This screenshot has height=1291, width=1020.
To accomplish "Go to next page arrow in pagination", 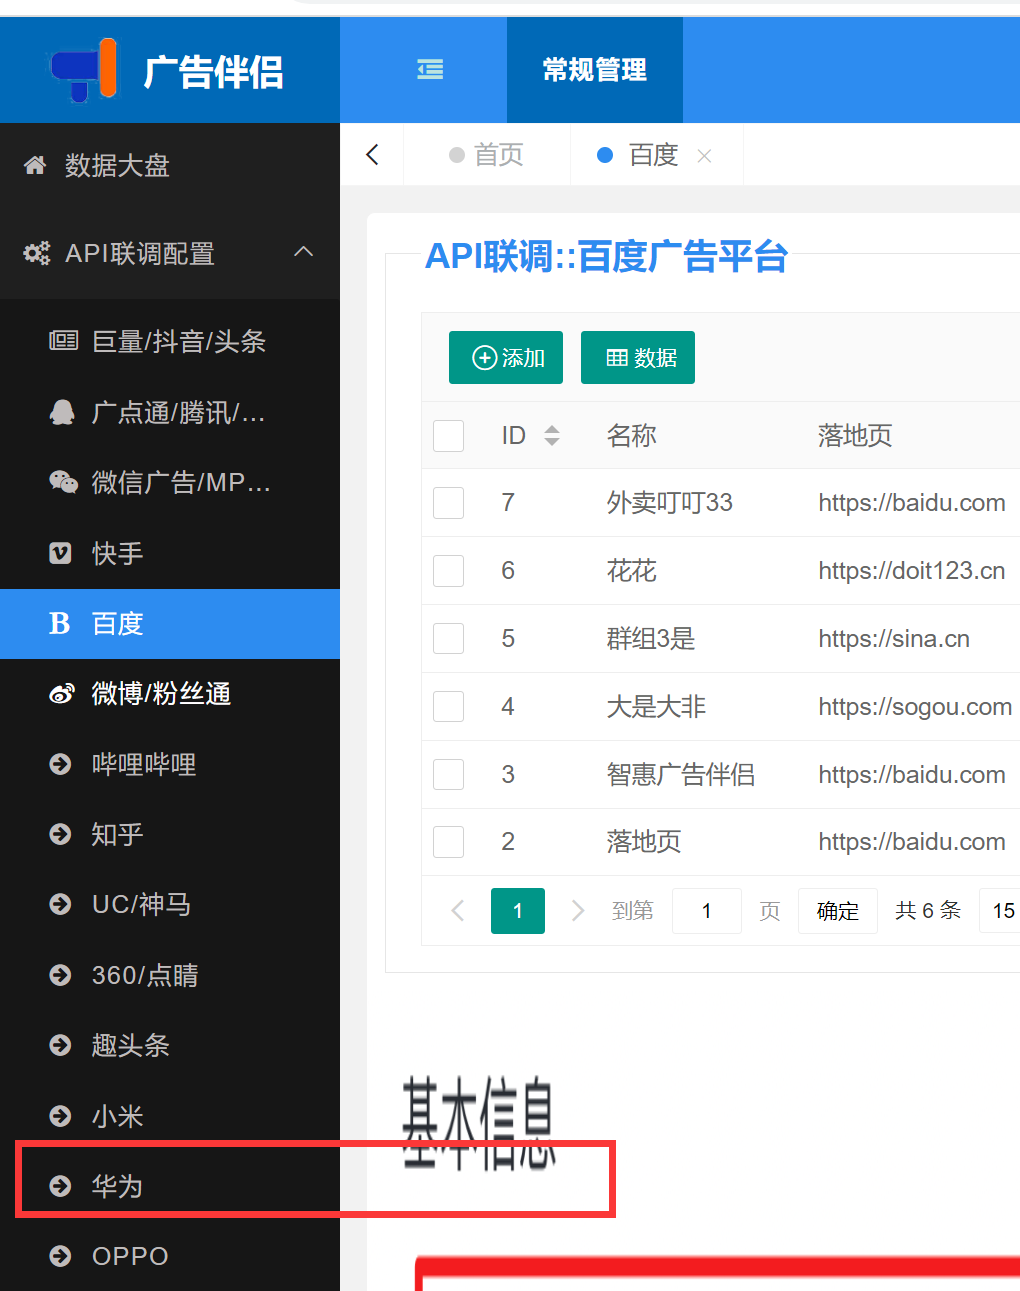I will (577, 910).
